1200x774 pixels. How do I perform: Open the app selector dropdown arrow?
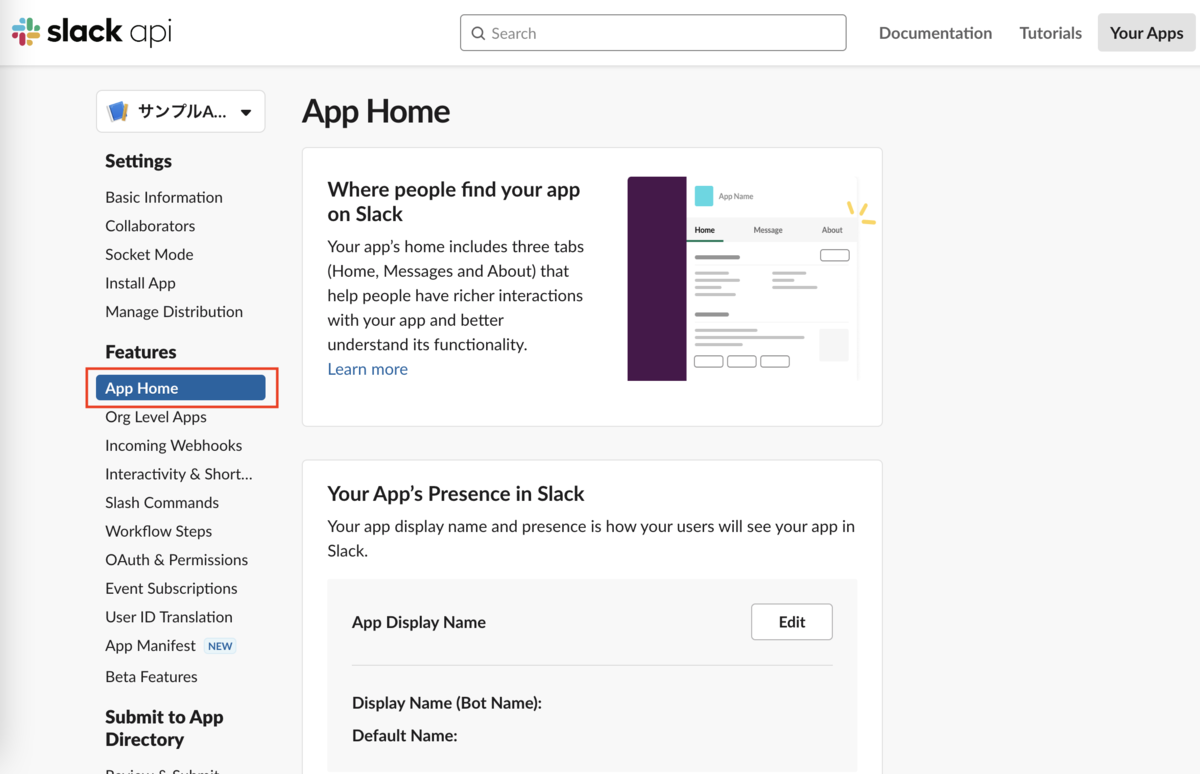[246, 113]
